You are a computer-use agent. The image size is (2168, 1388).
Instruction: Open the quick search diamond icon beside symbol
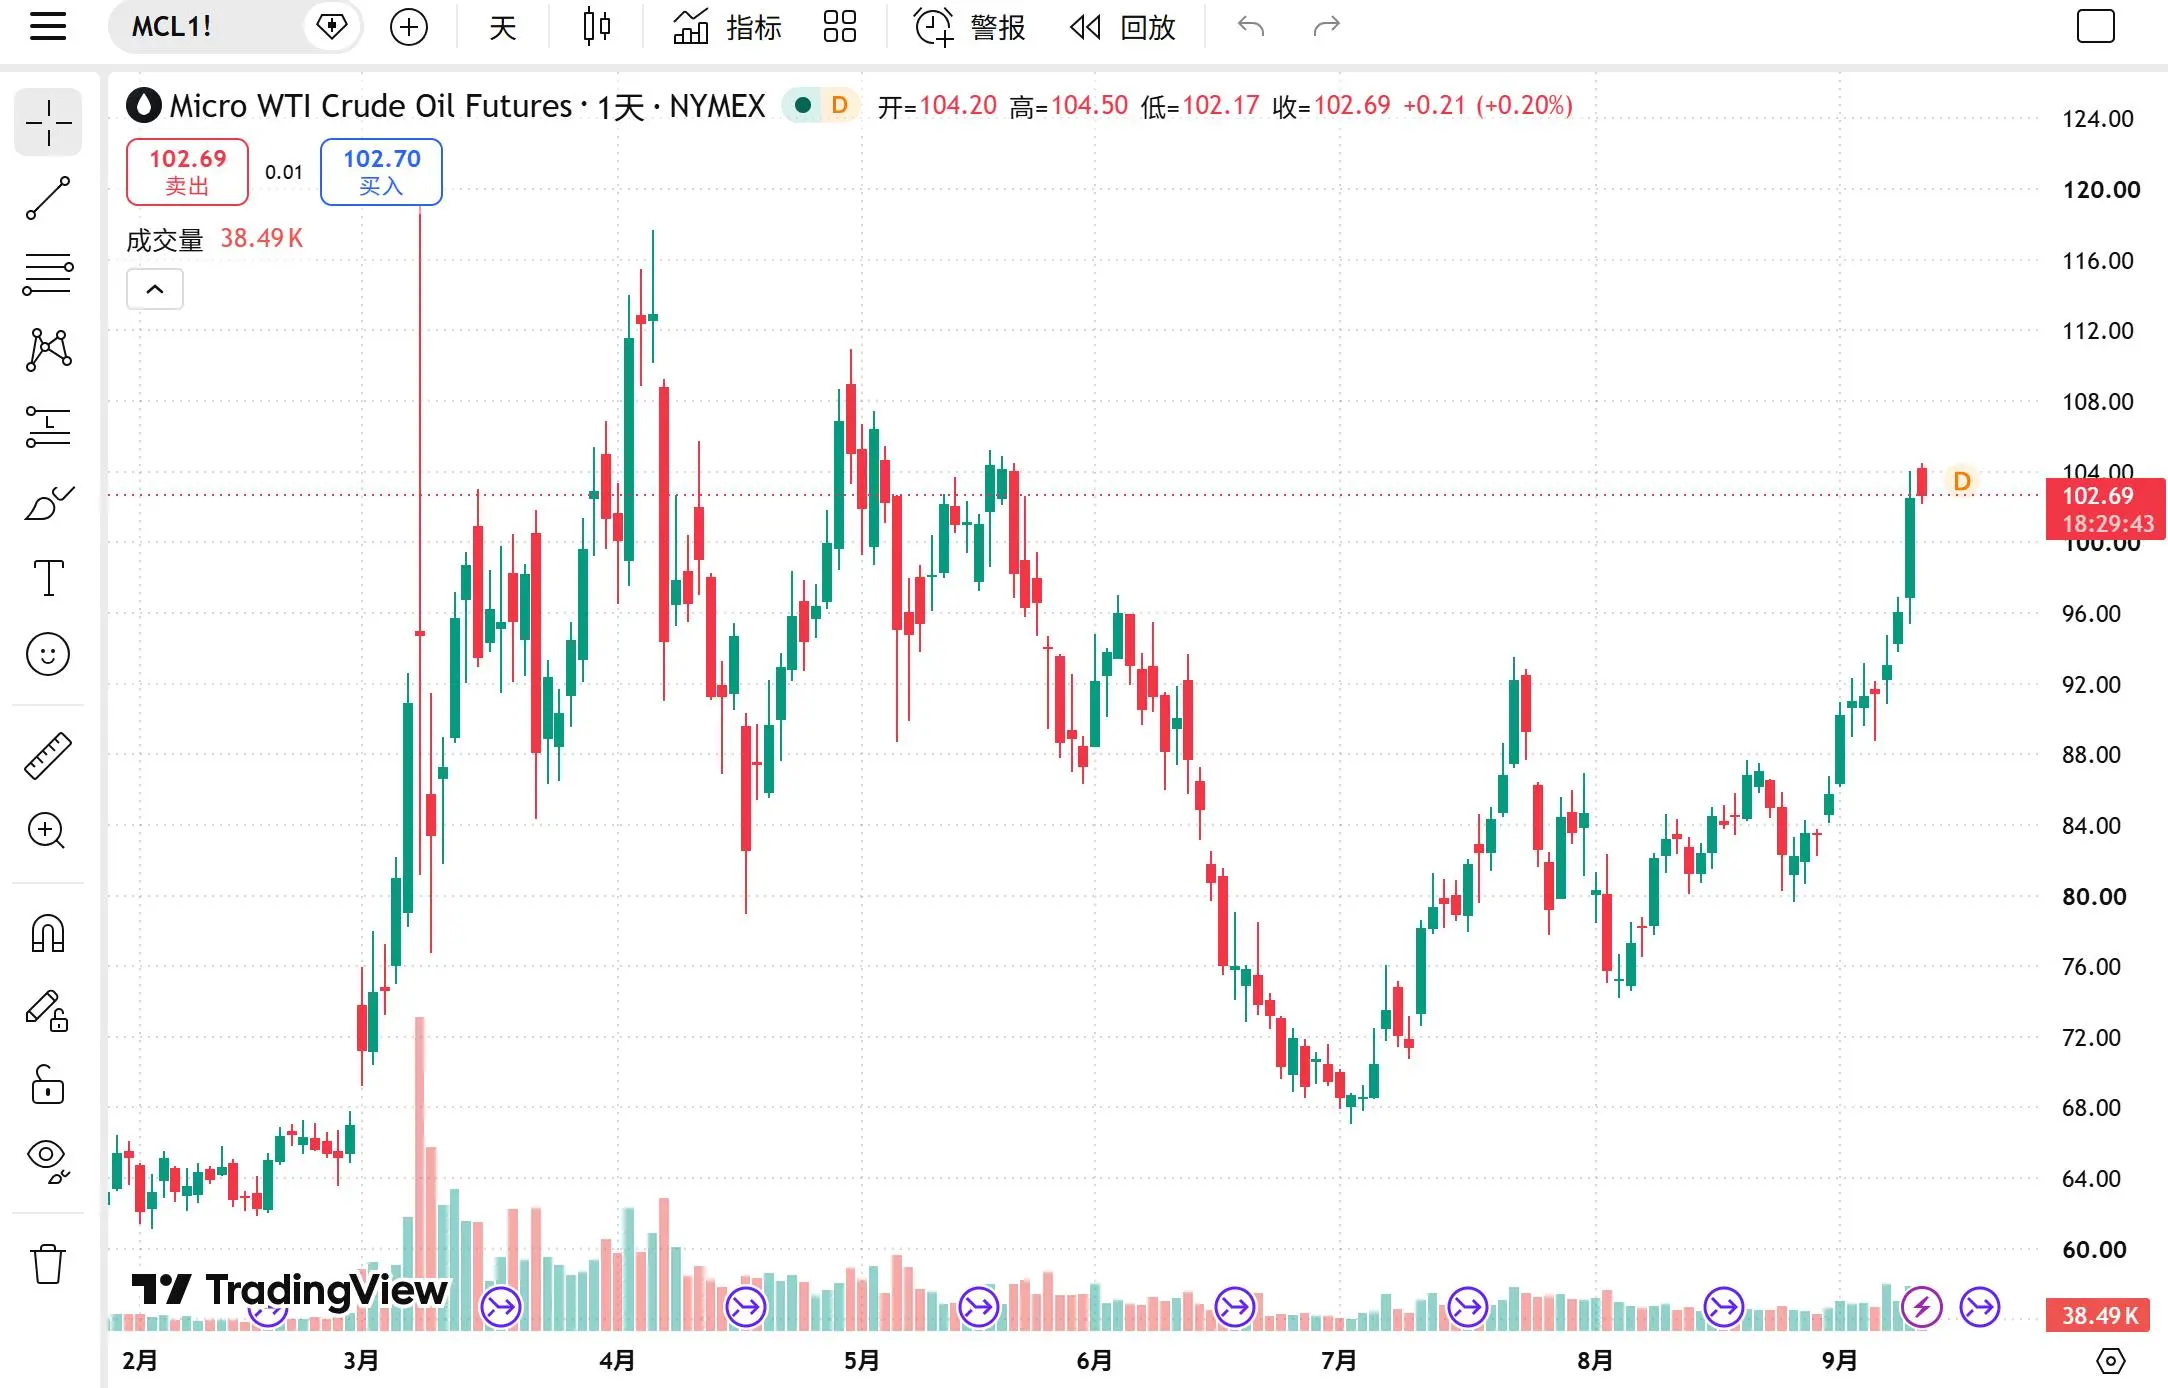332,26
